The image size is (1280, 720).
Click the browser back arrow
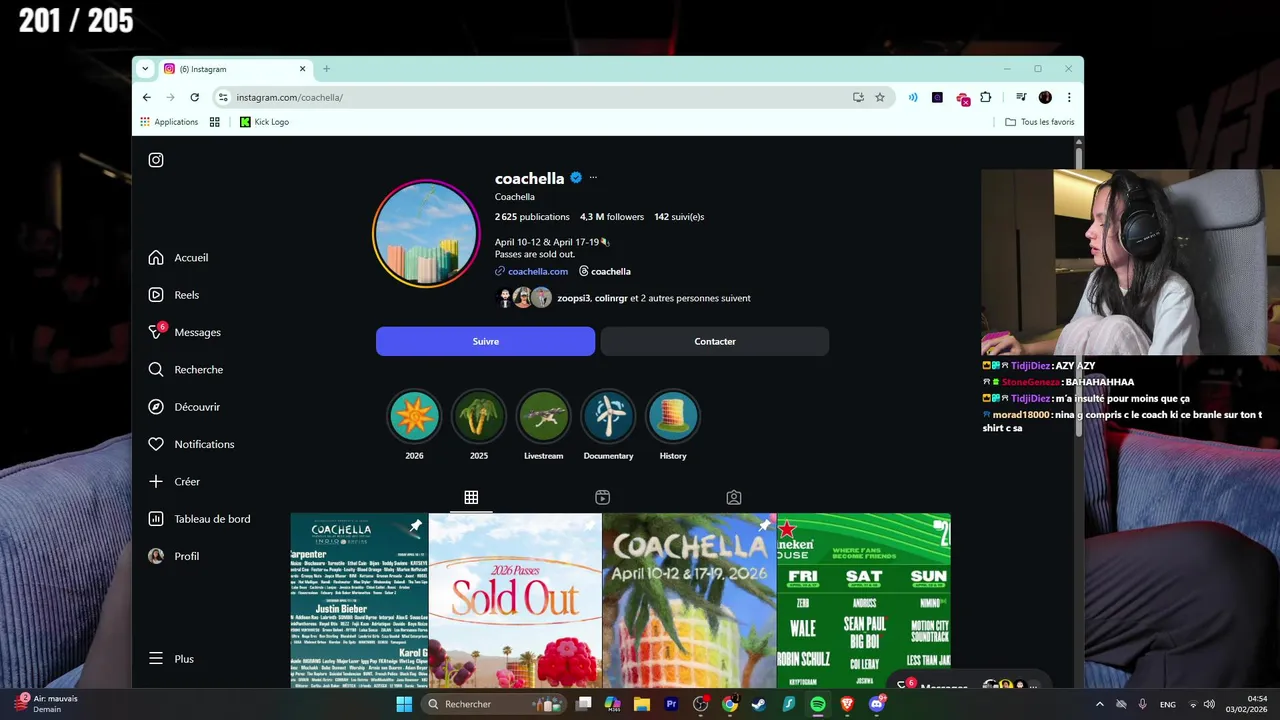146,97
